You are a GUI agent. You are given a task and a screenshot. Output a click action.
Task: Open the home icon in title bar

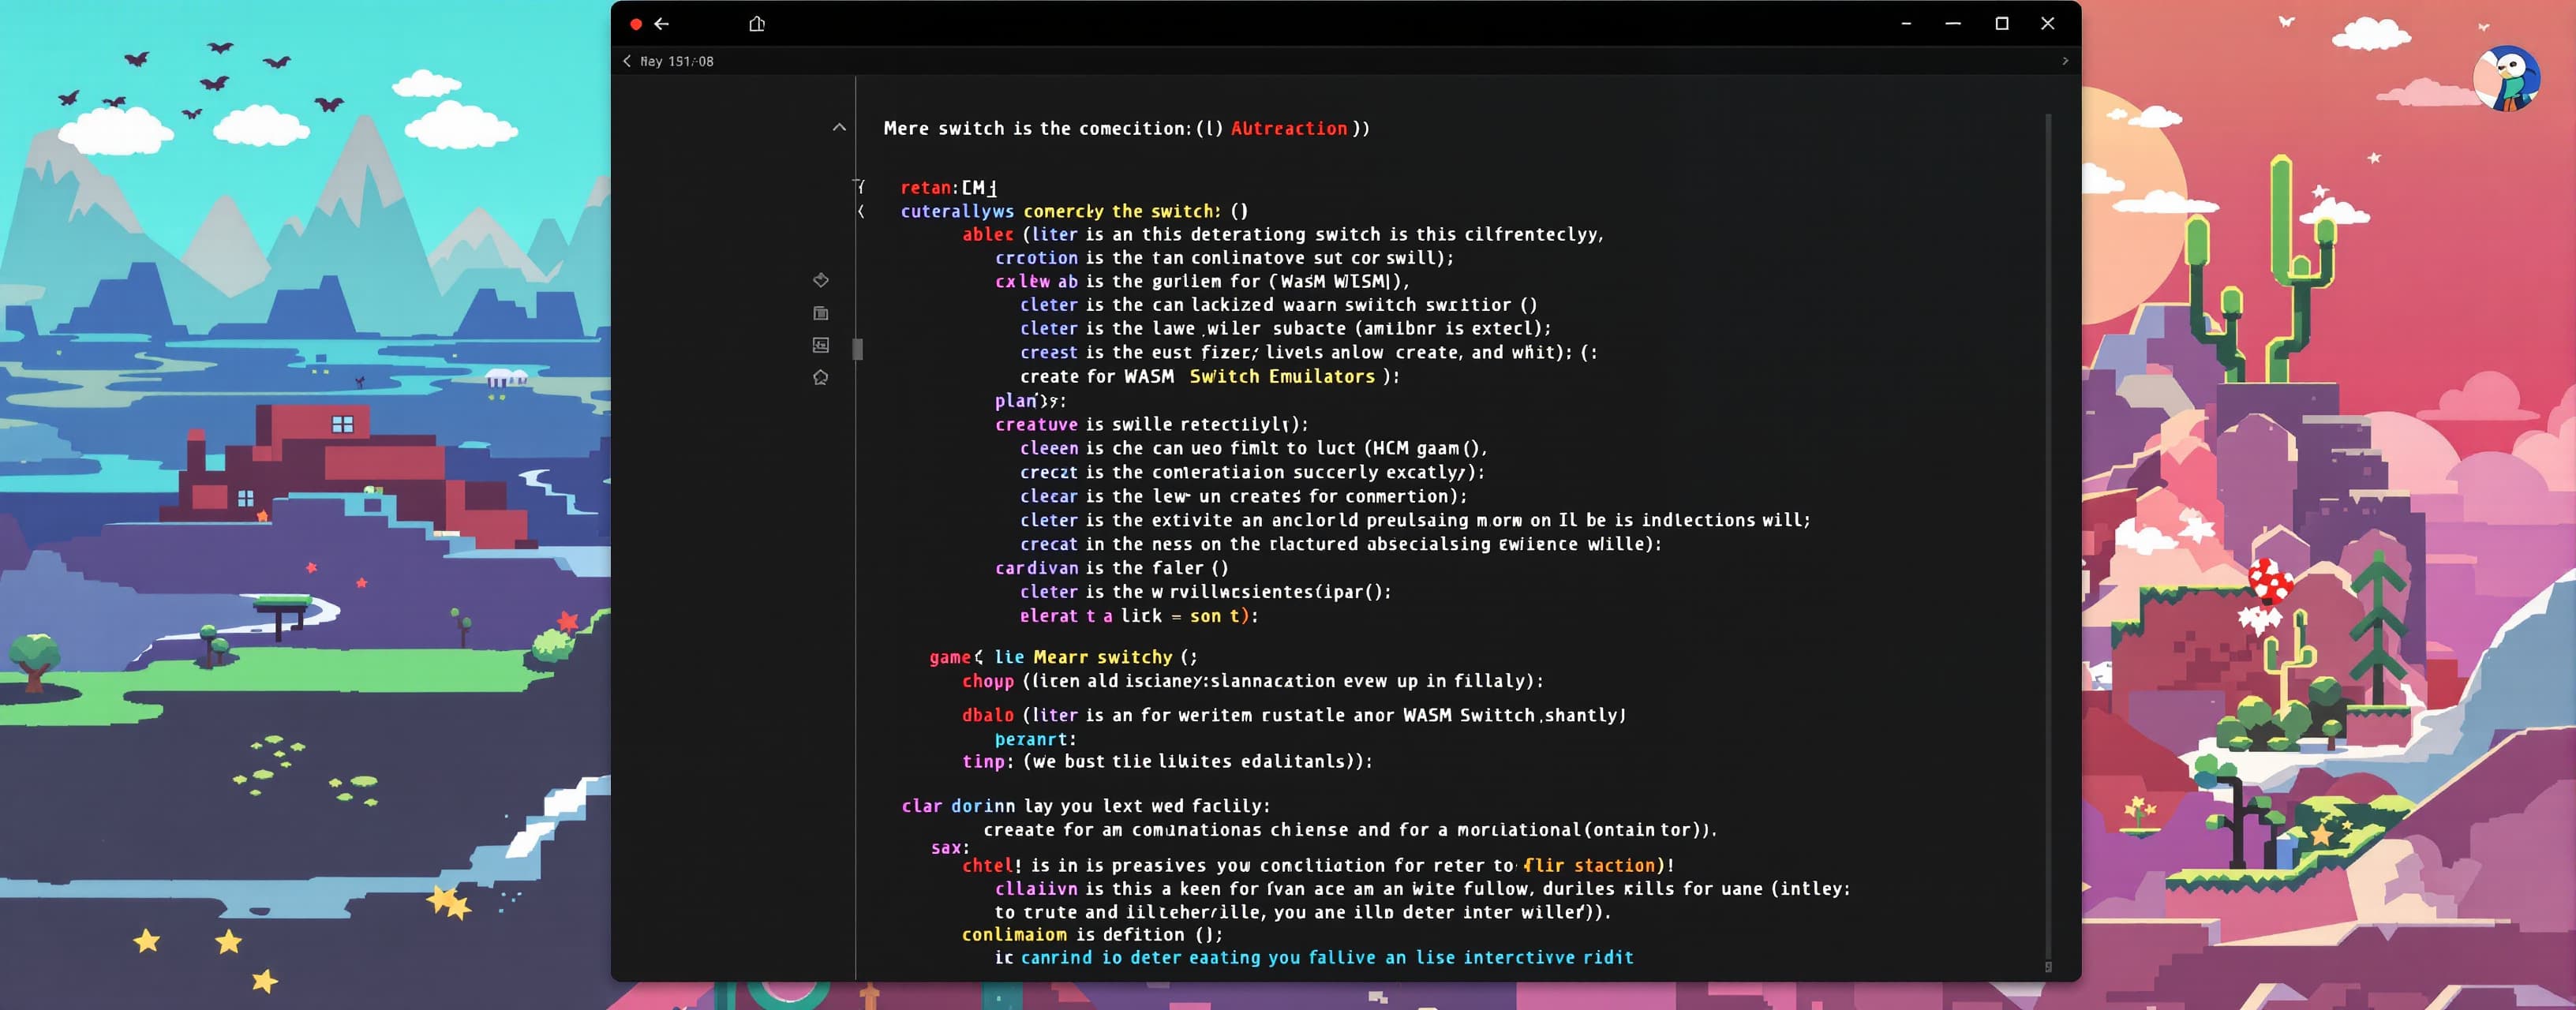tap(757, 24)
